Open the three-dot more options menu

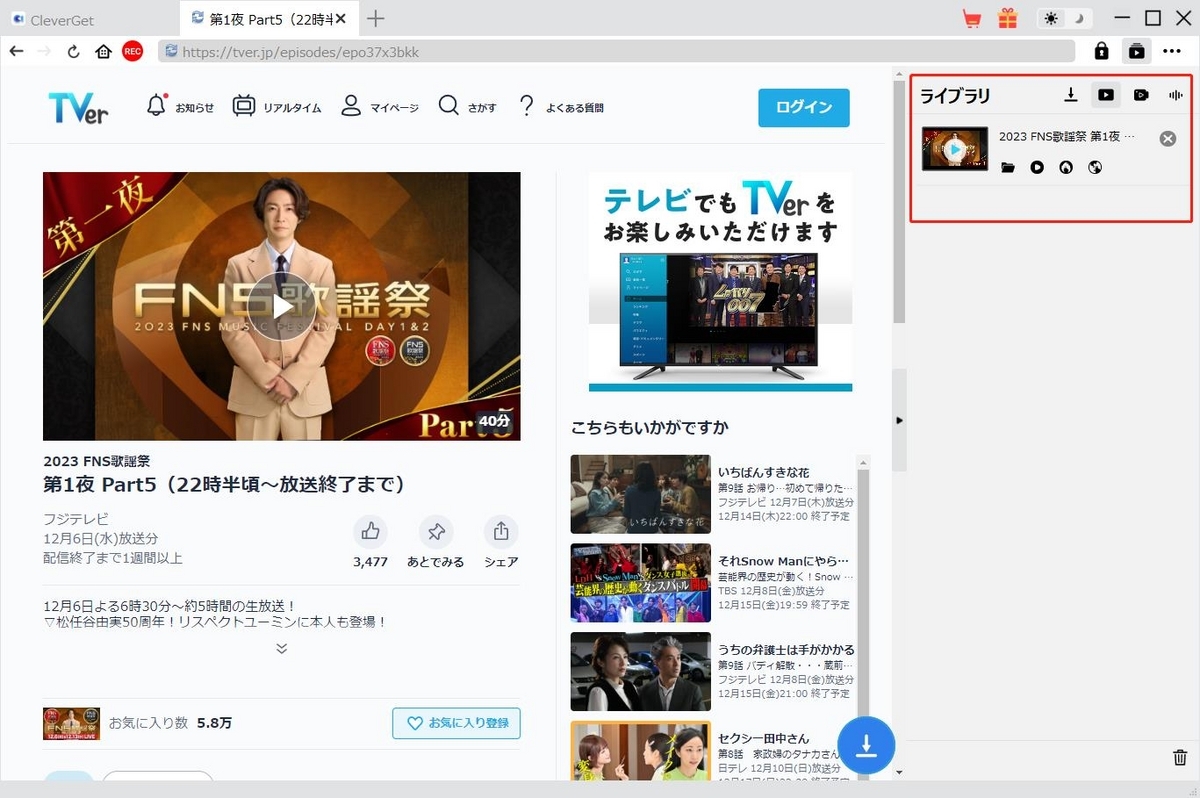[x=1171, y=51]
